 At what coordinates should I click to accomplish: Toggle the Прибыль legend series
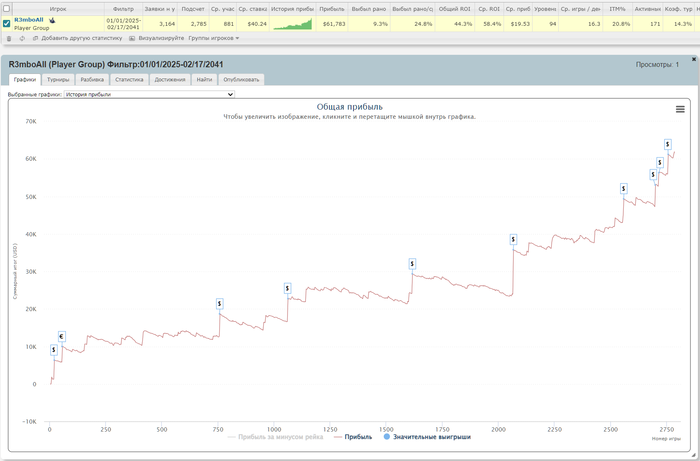click(353, 437)
